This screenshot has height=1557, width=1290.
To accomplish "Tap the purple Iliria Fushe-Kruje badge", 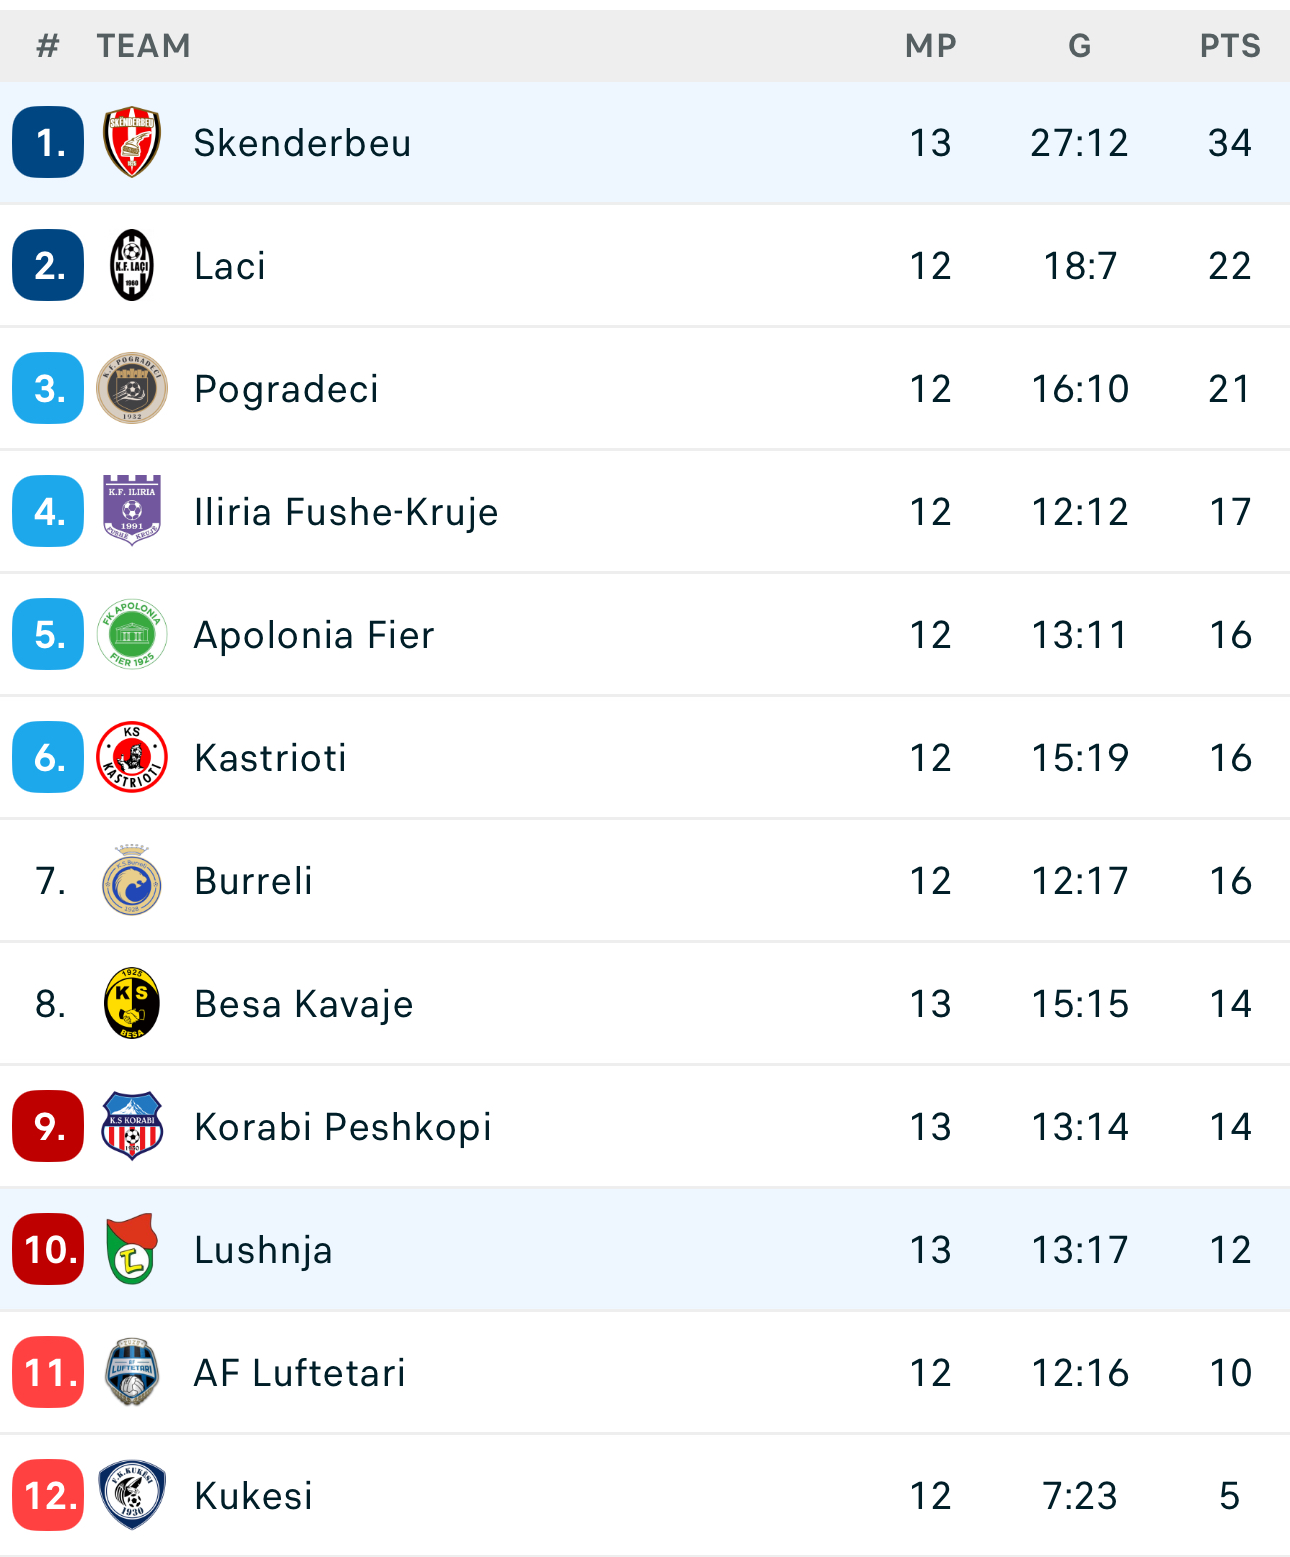I will coord(132,511).
